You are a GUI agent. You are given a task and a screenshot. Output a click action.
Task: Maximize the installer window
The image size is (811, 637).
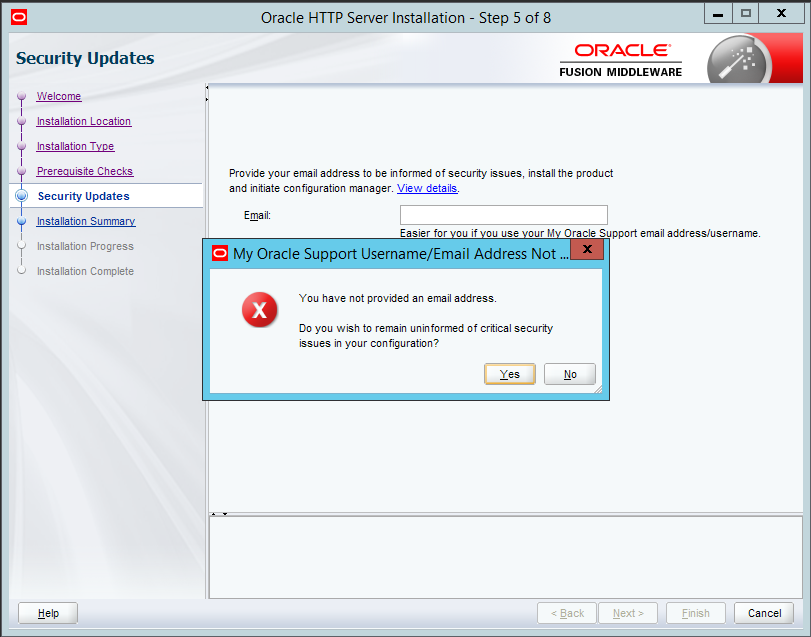(745, 14)
